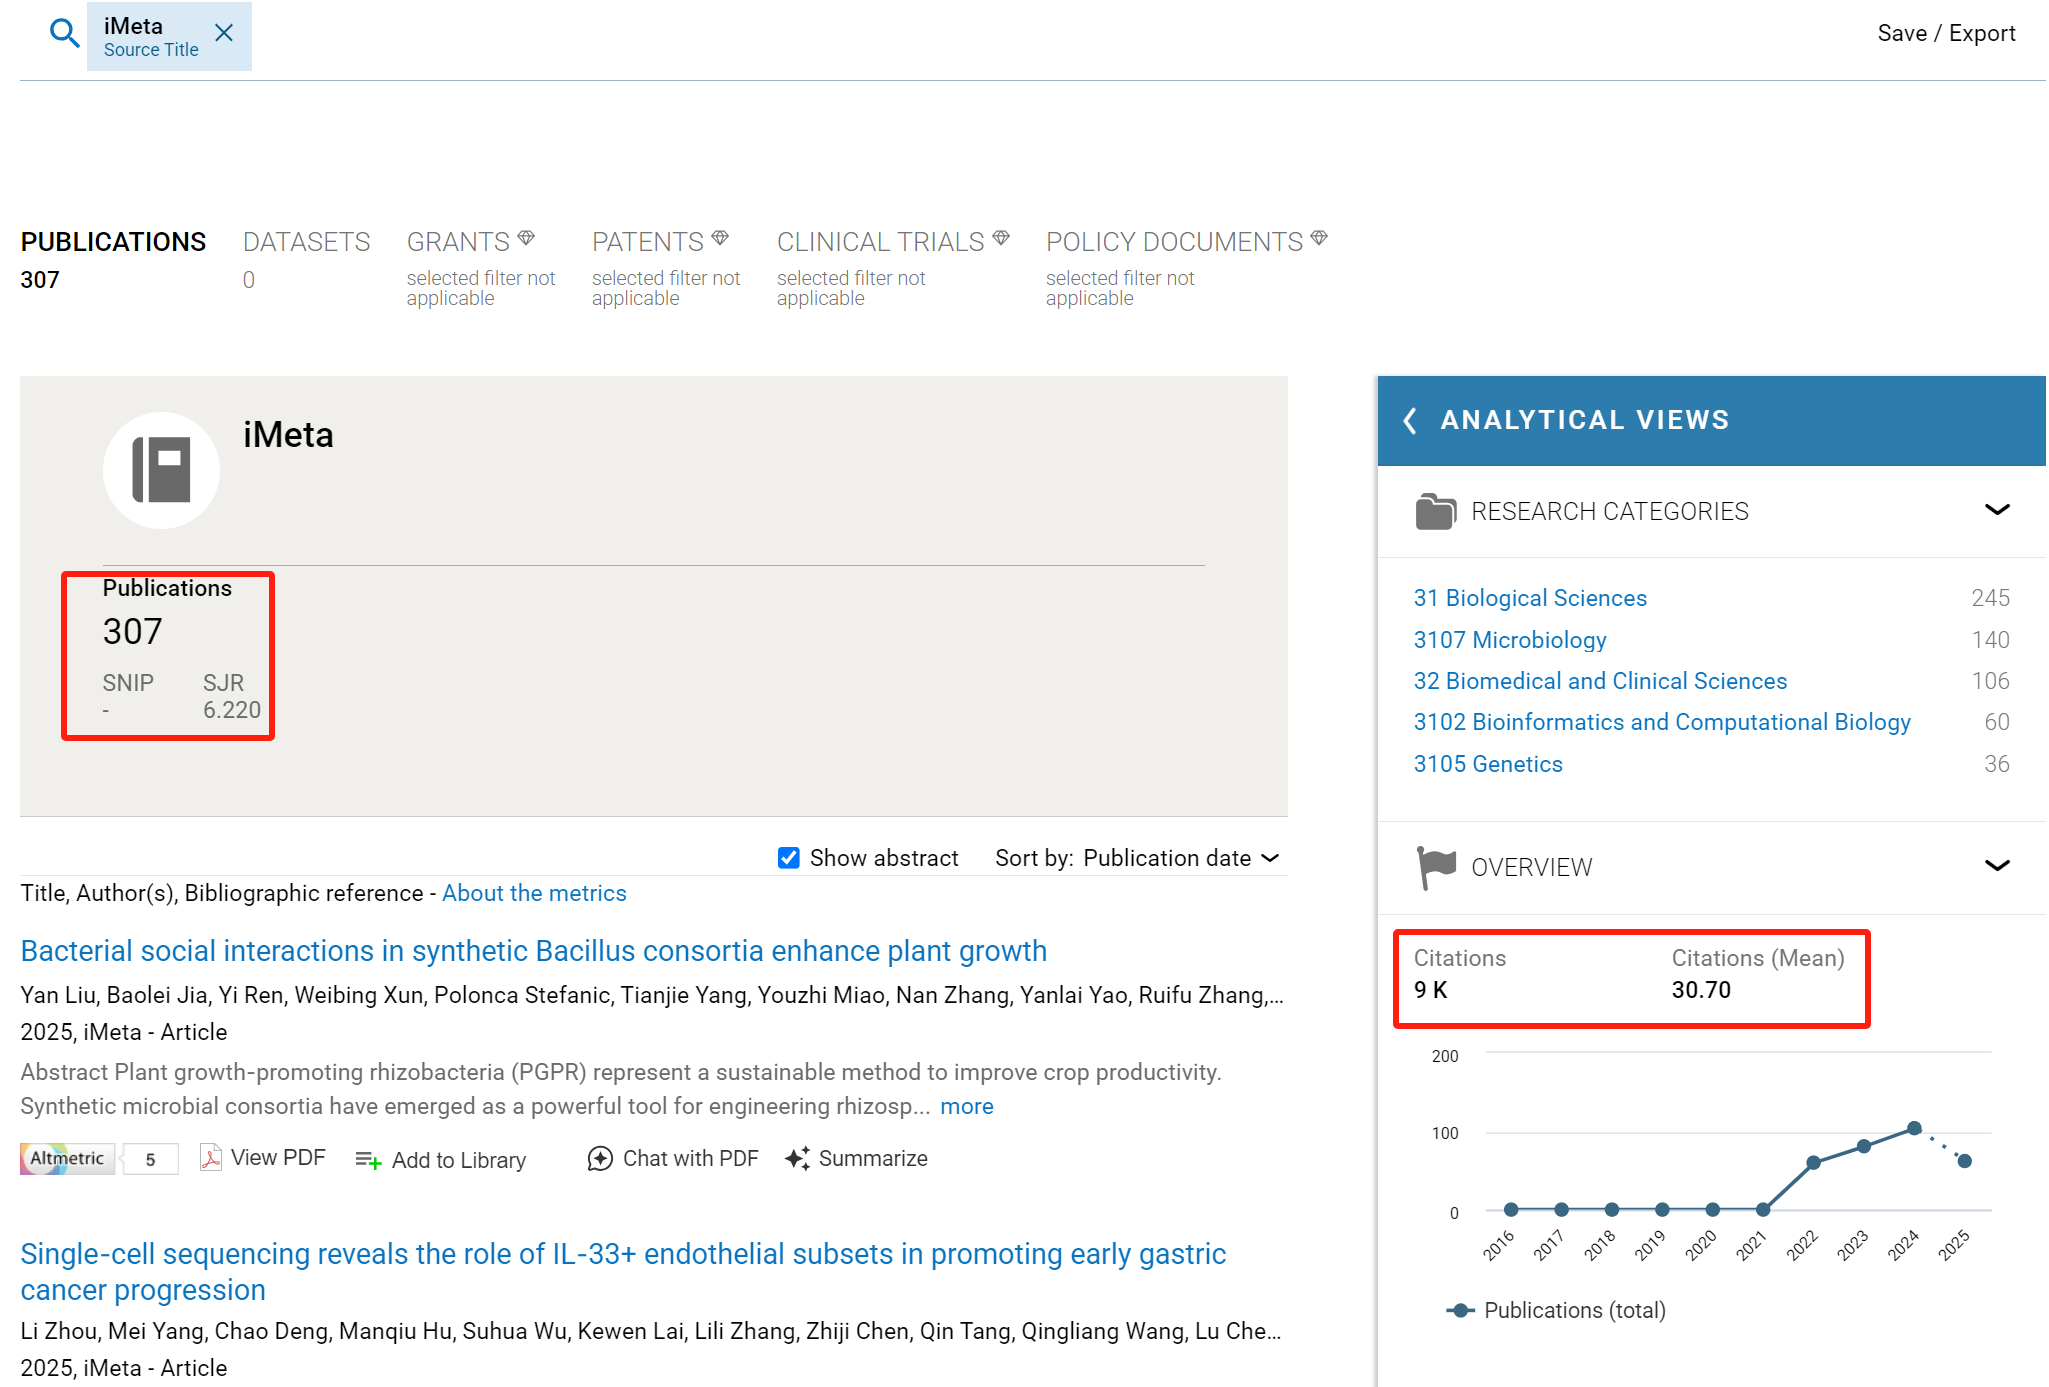Click the View PDF icon
This screenshot has width=2049, height=1387.
(211, 1158)
